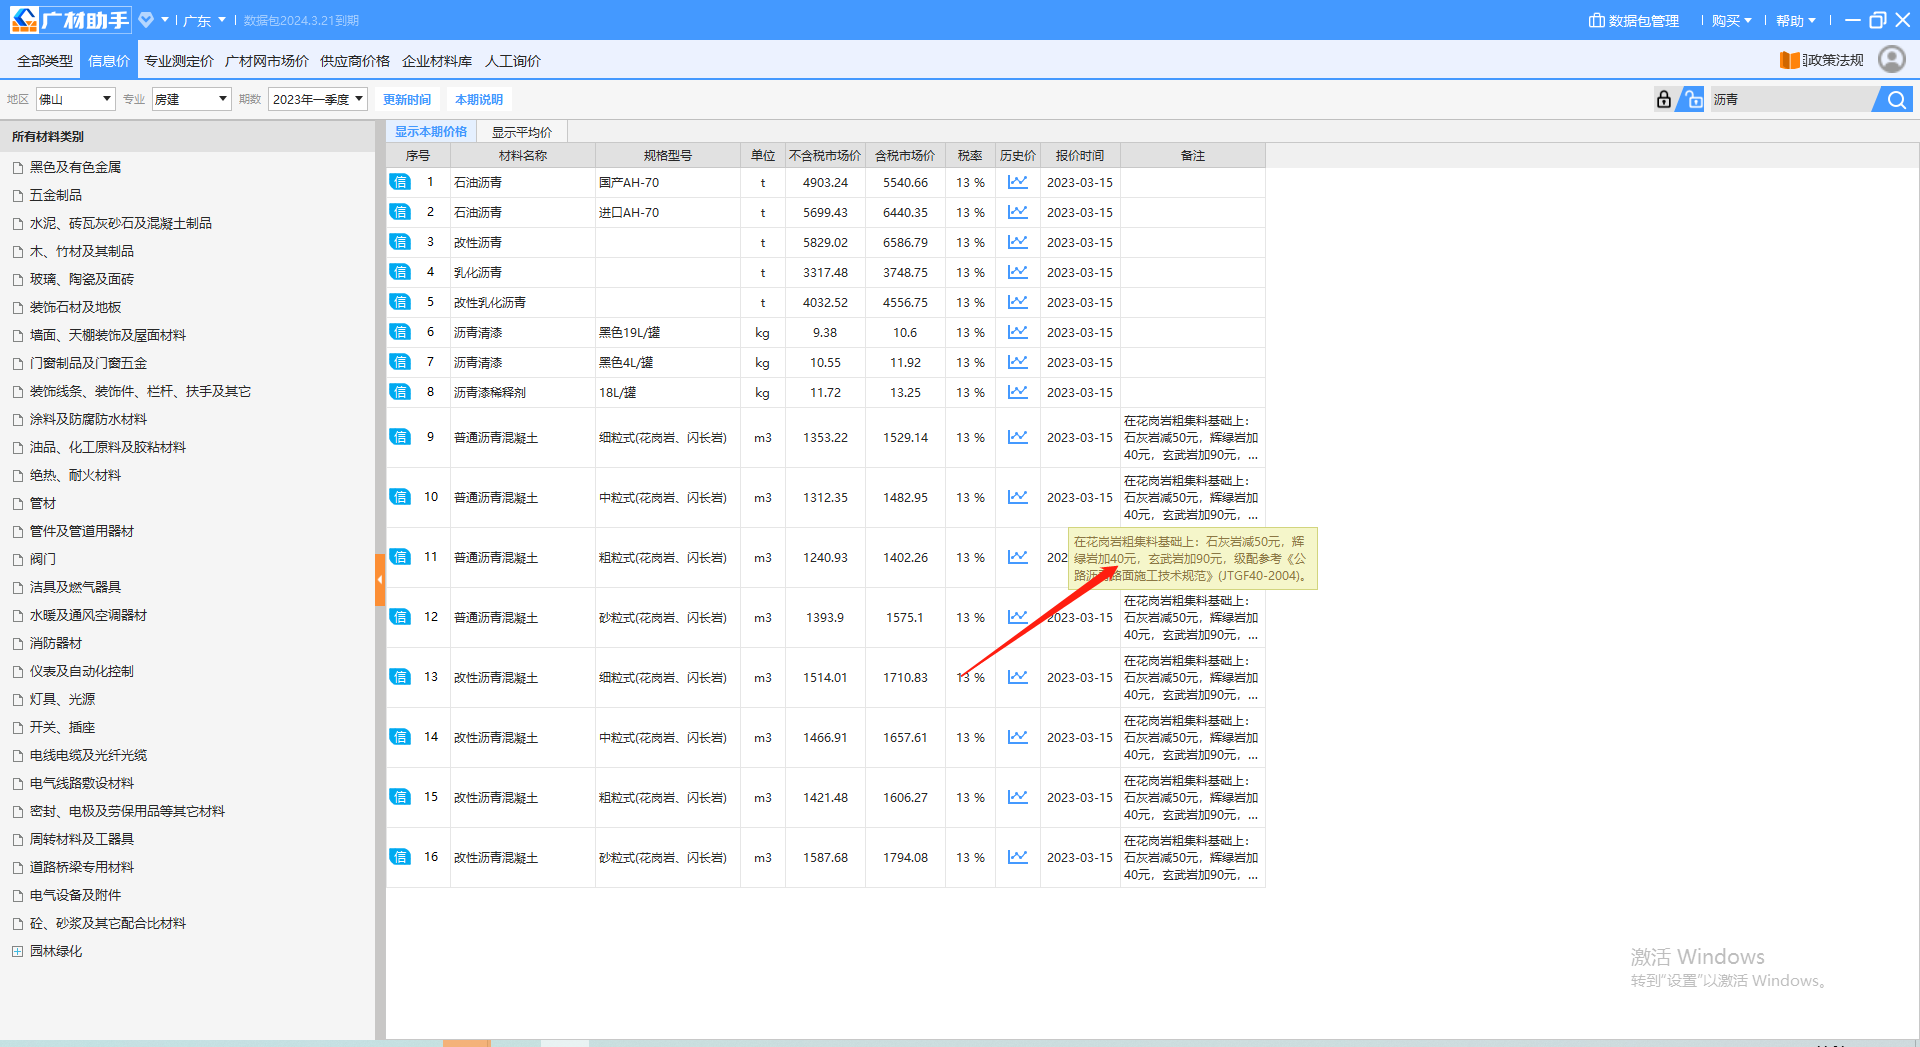Click the 材料名称 column header
Screen dimensions: 1920x1047
(x=523, y=155)
